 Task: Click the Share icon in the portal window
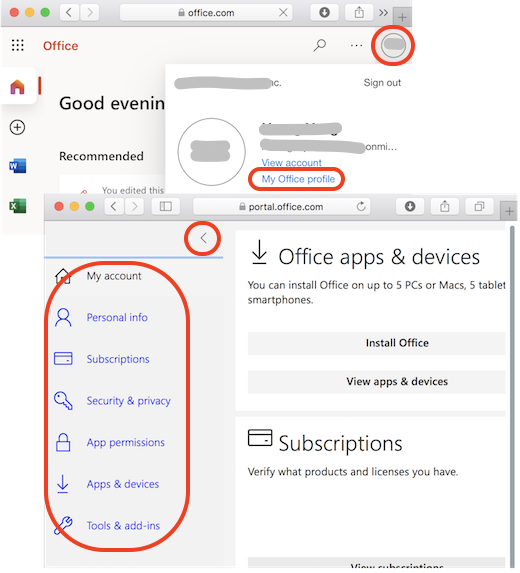click(445, 207)
